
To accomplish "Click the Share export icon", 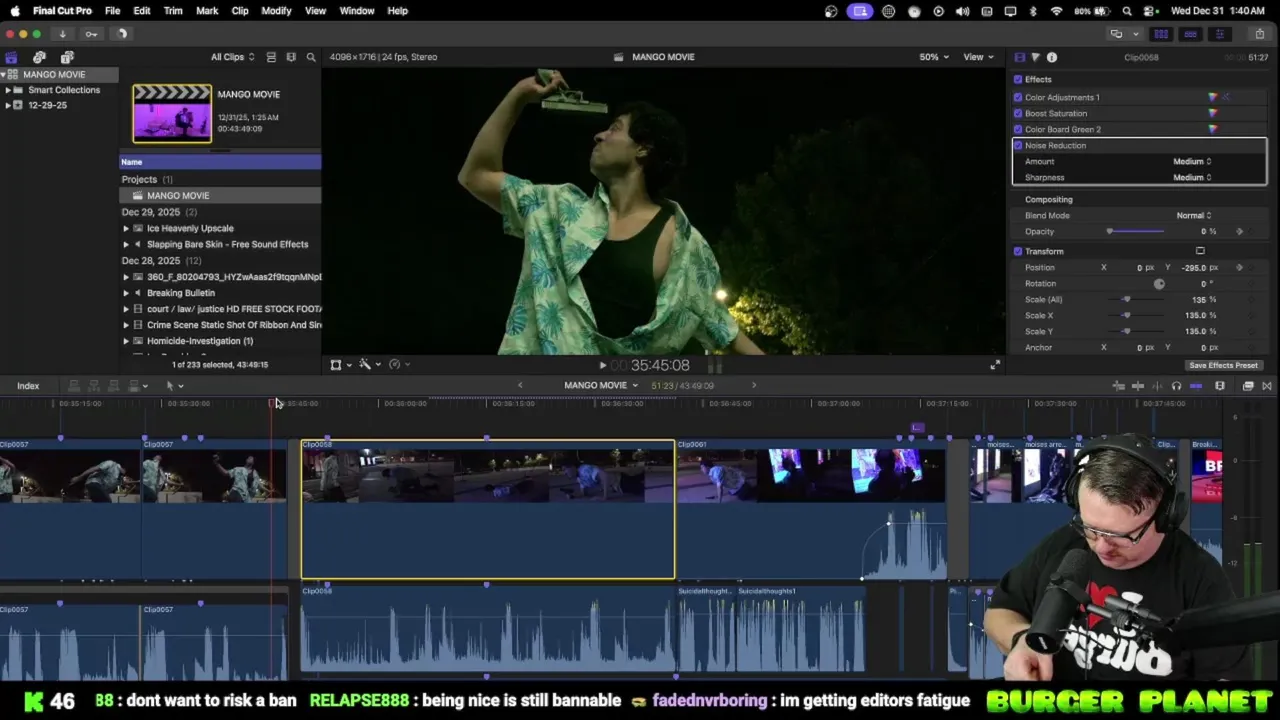I will click(x=1259, y=34).
